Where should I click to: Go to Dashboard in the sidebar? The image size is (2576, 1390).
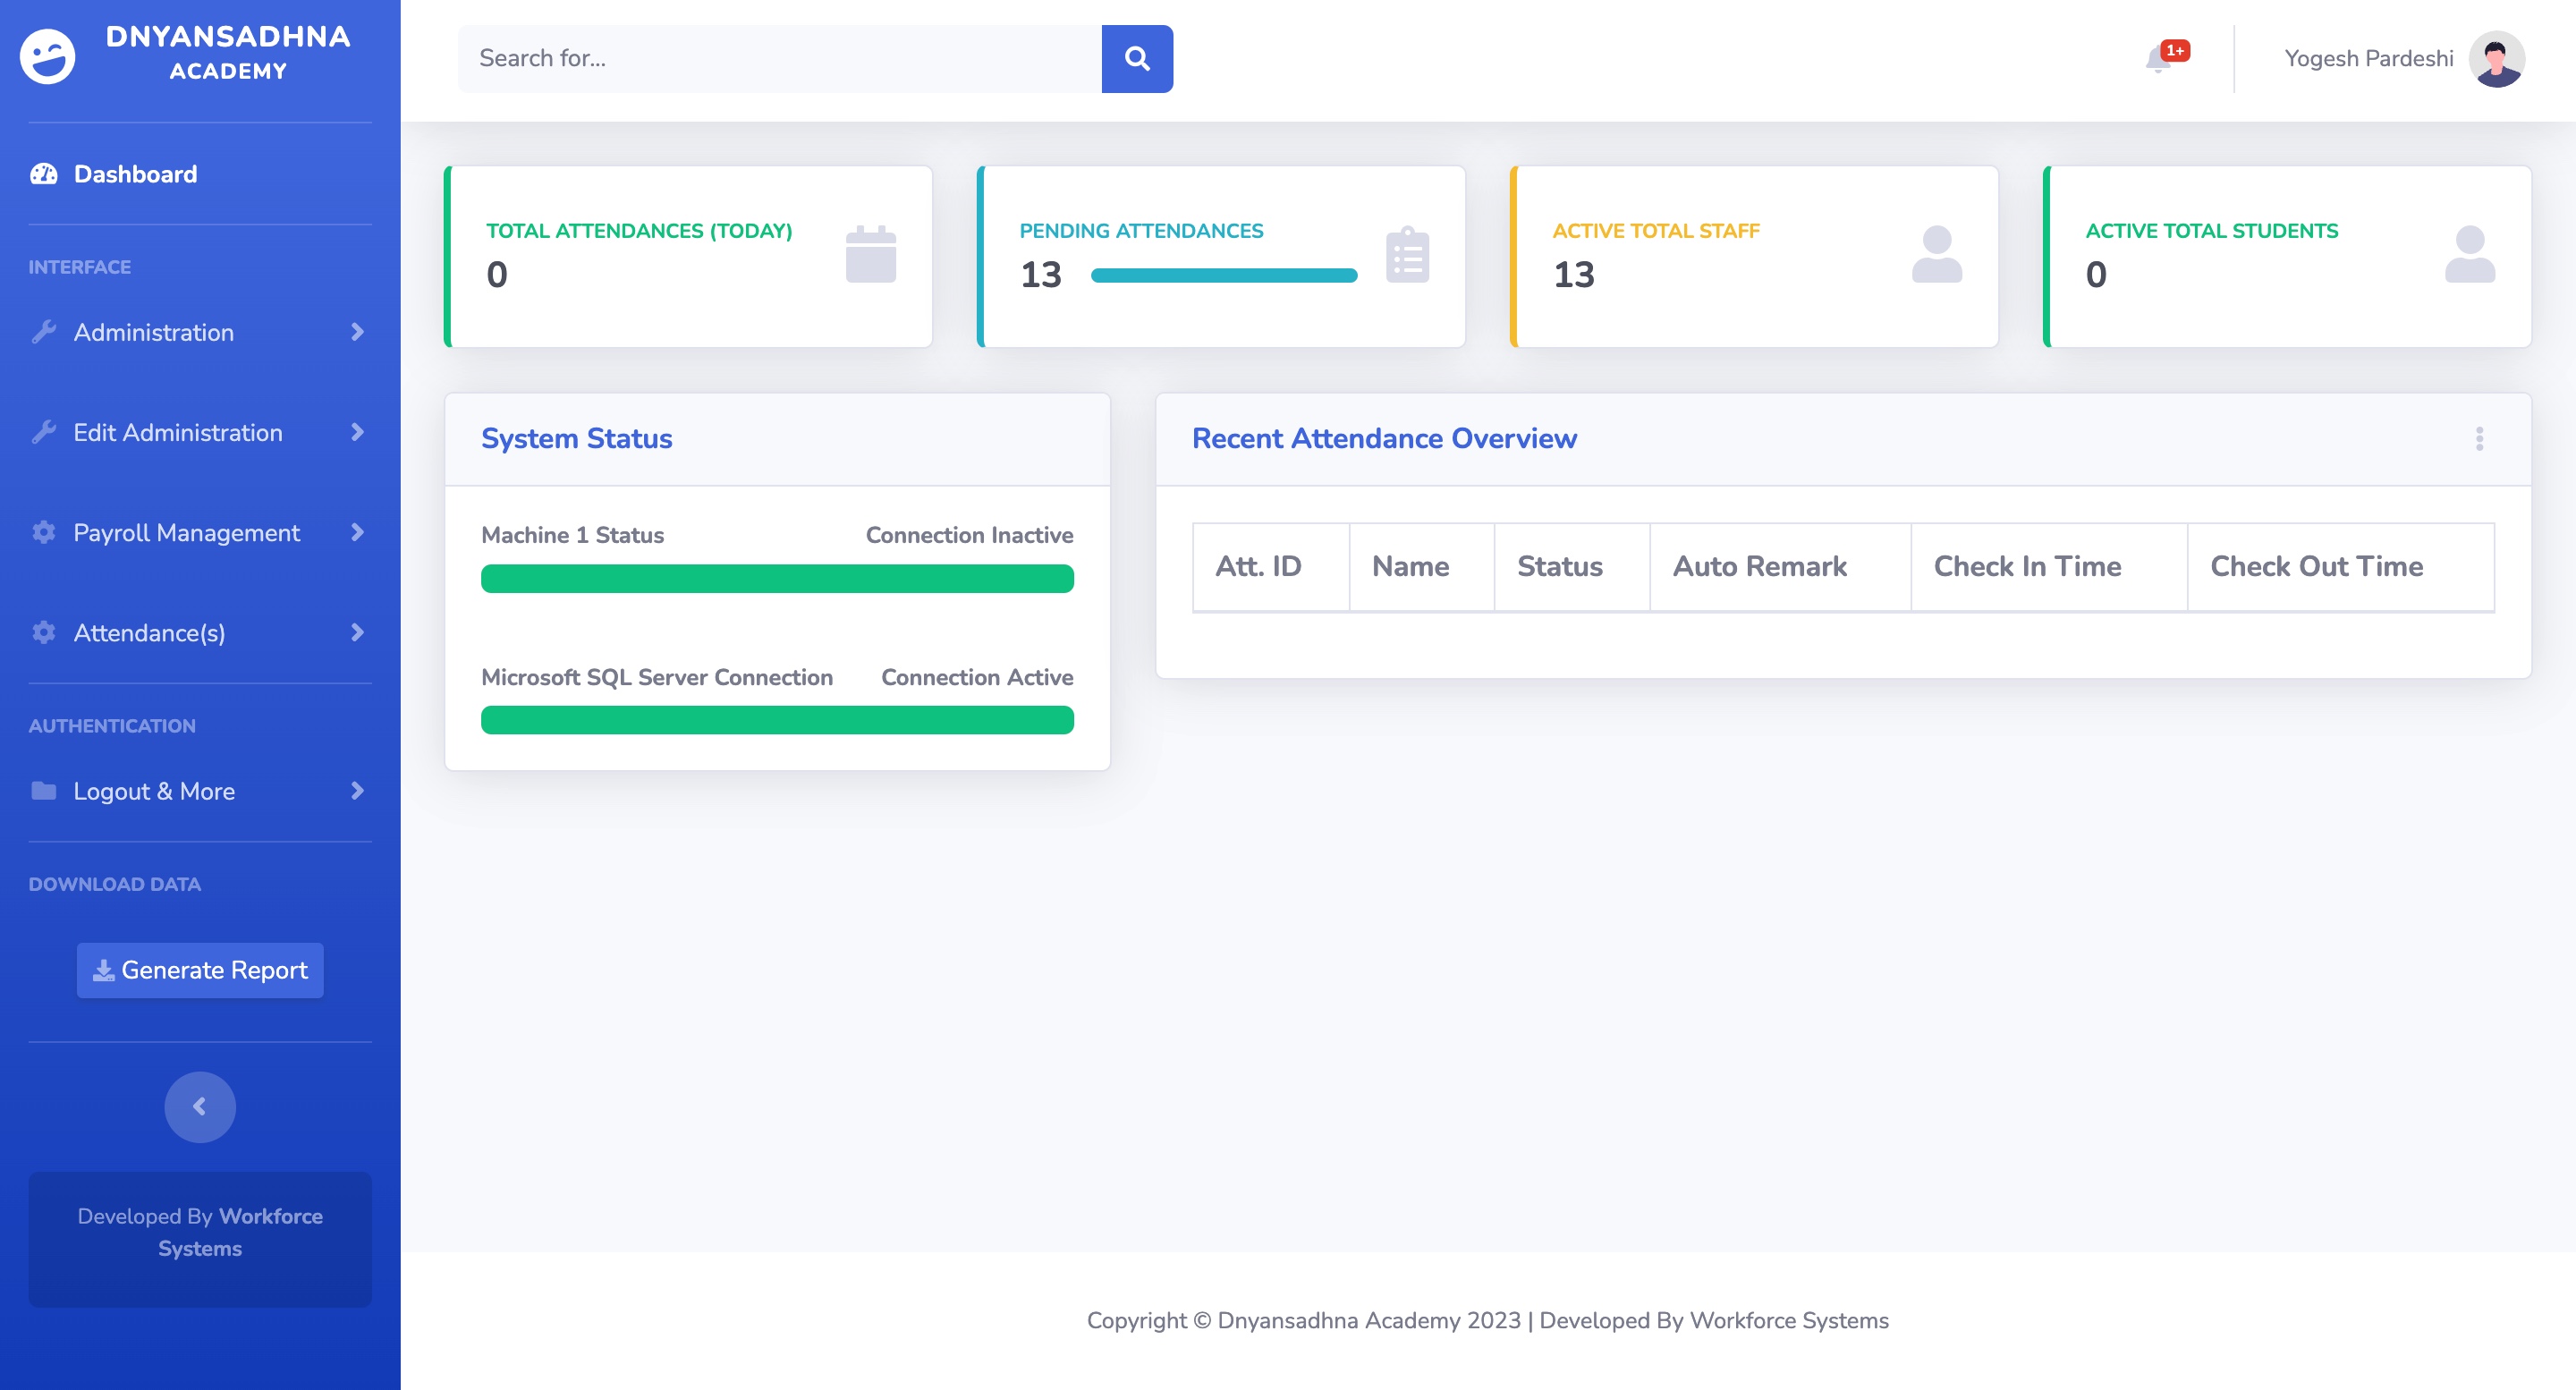[x=135, y=174]
